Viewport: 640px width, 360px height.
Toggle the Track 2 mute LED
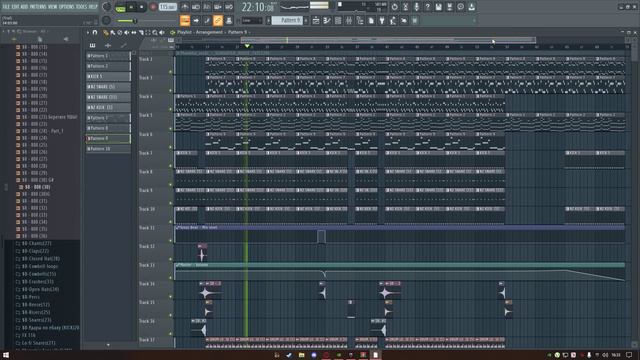click(x=171, y=72)
